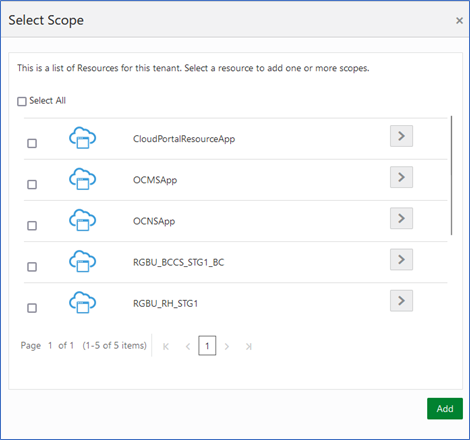The height and width of the screenshot is (440, 470).
Task: Click the Select All label text
Action: [47, 101]
